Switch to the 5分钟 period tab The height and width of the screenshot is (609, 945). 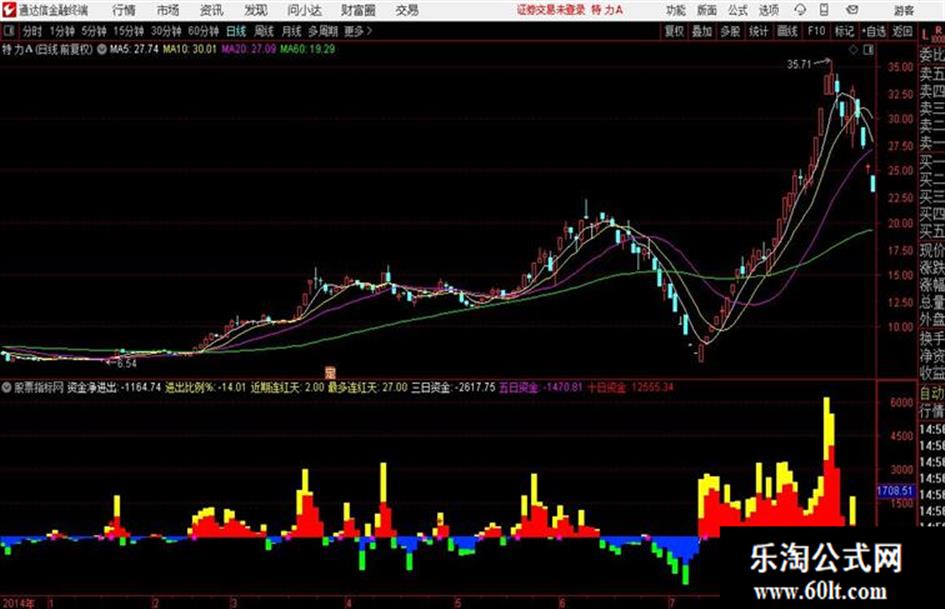pyautogui.click(x=94, y=31)
